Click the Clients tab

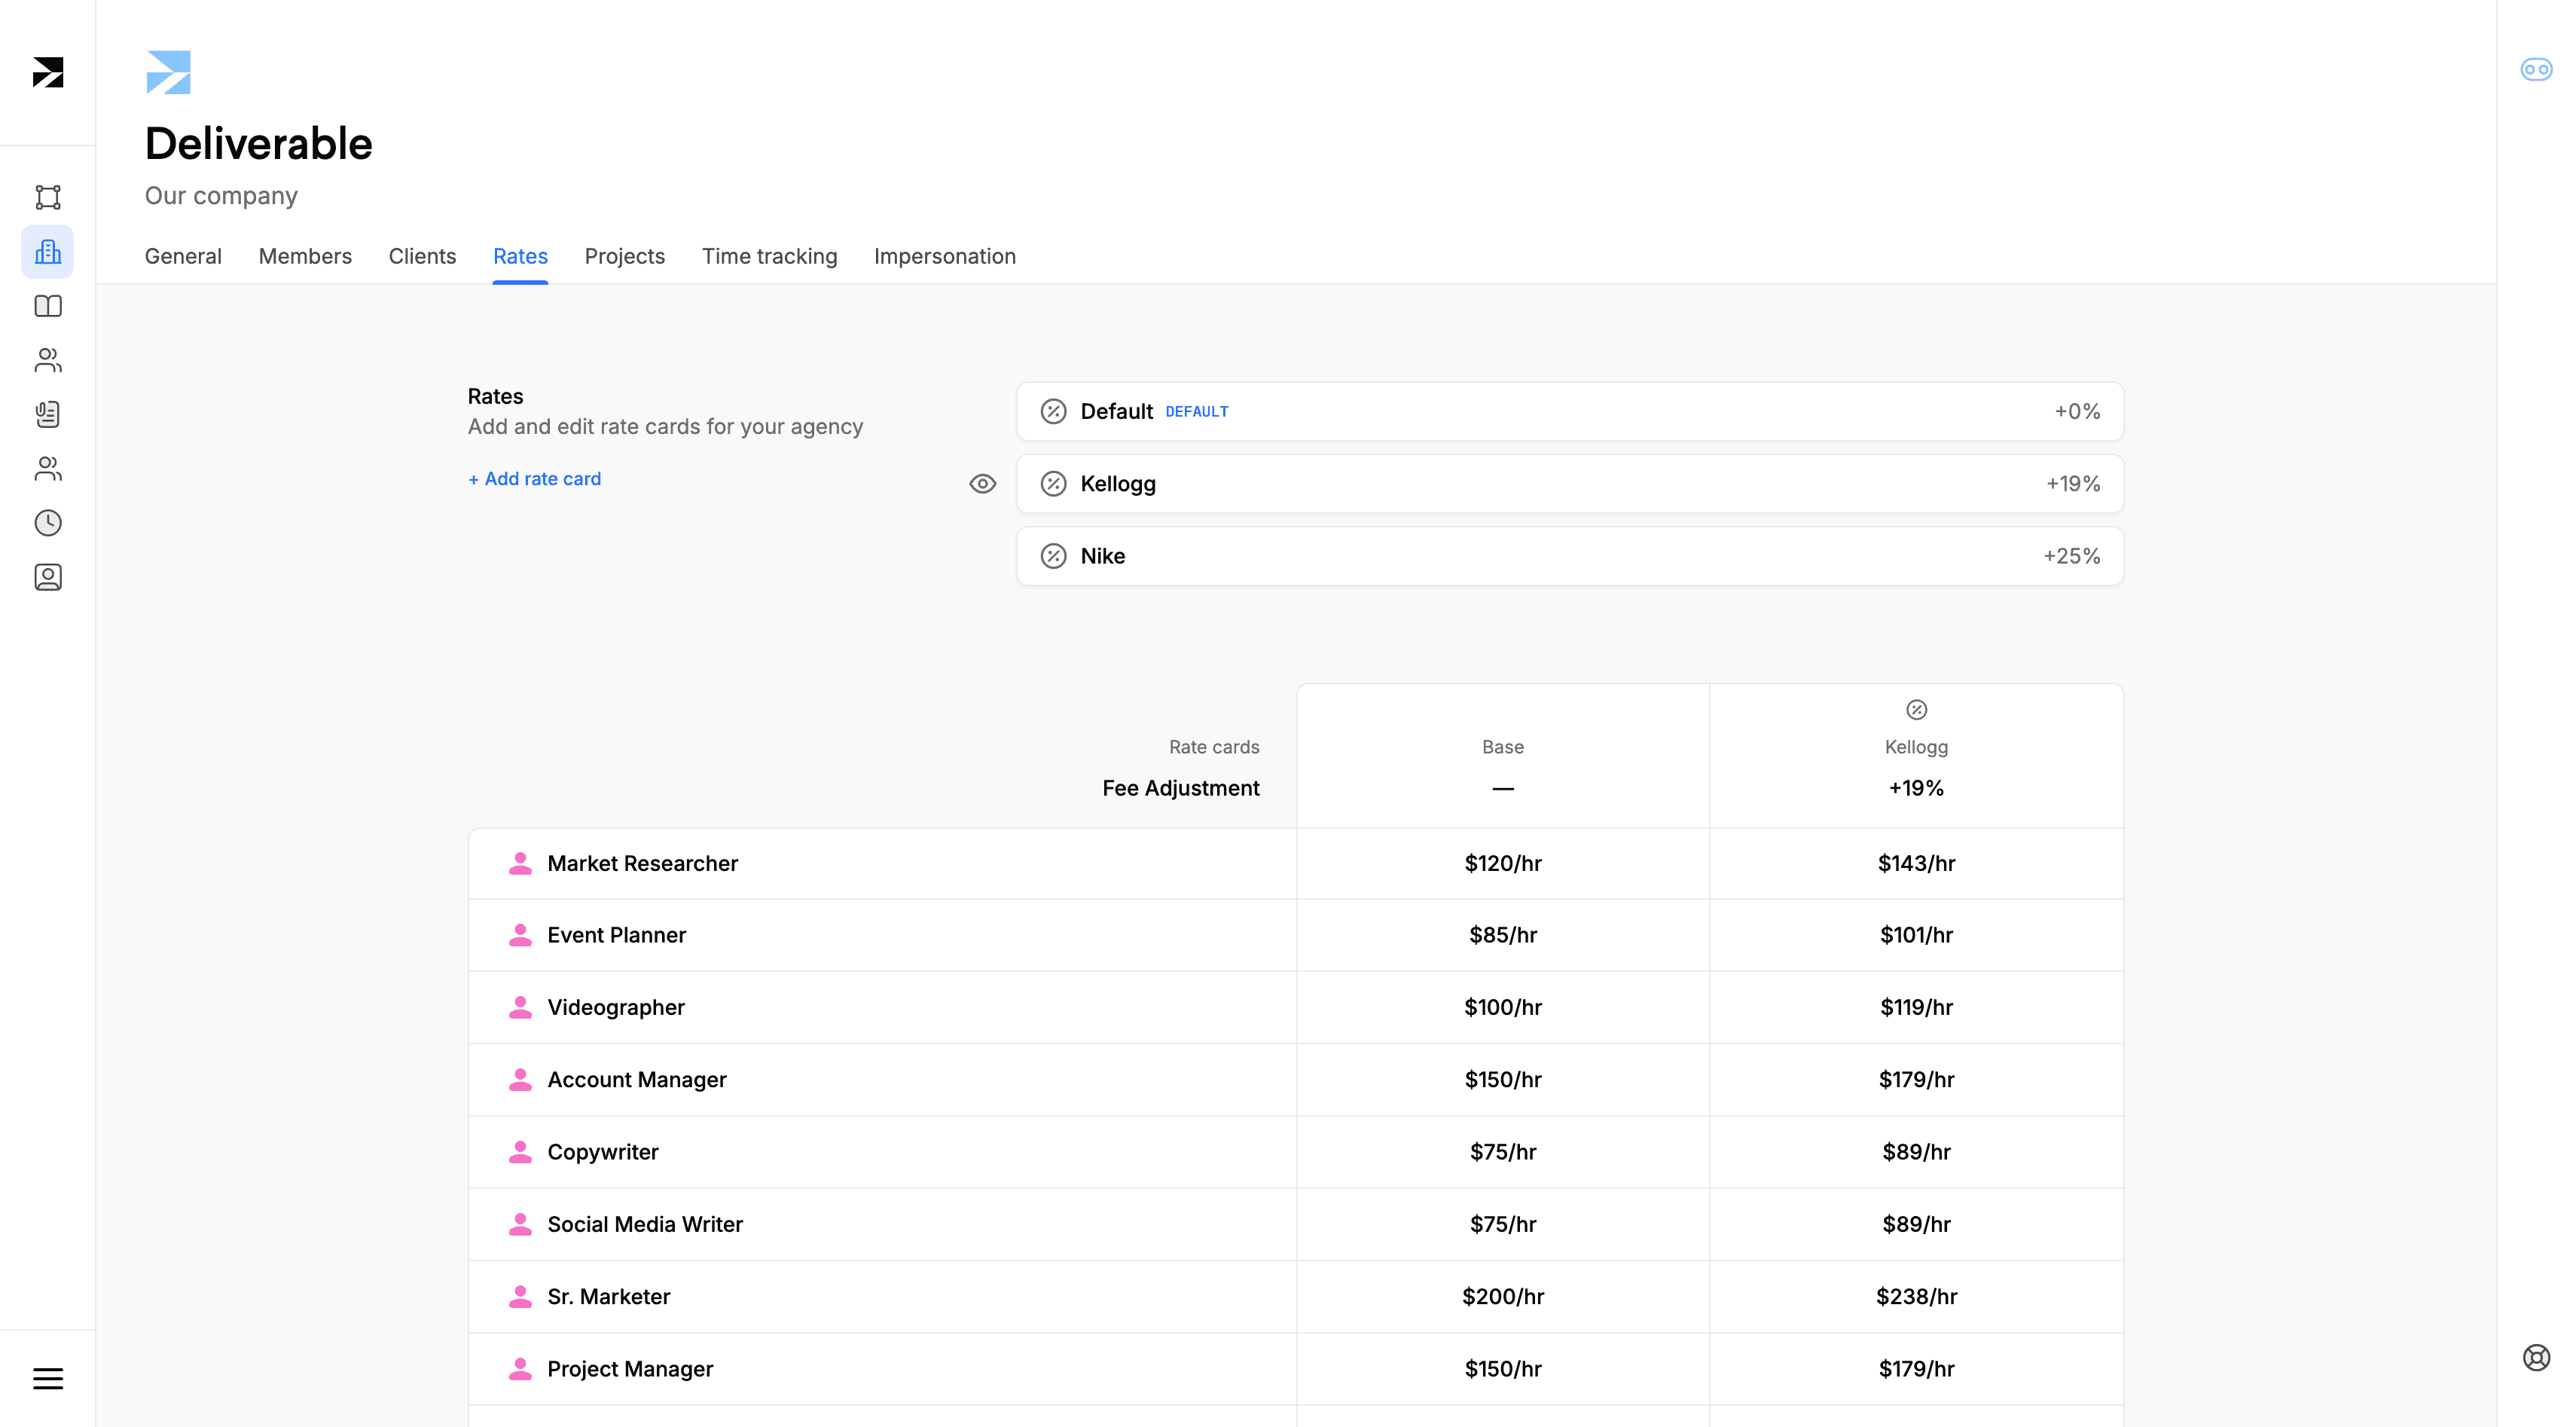(x=422, y=255)
